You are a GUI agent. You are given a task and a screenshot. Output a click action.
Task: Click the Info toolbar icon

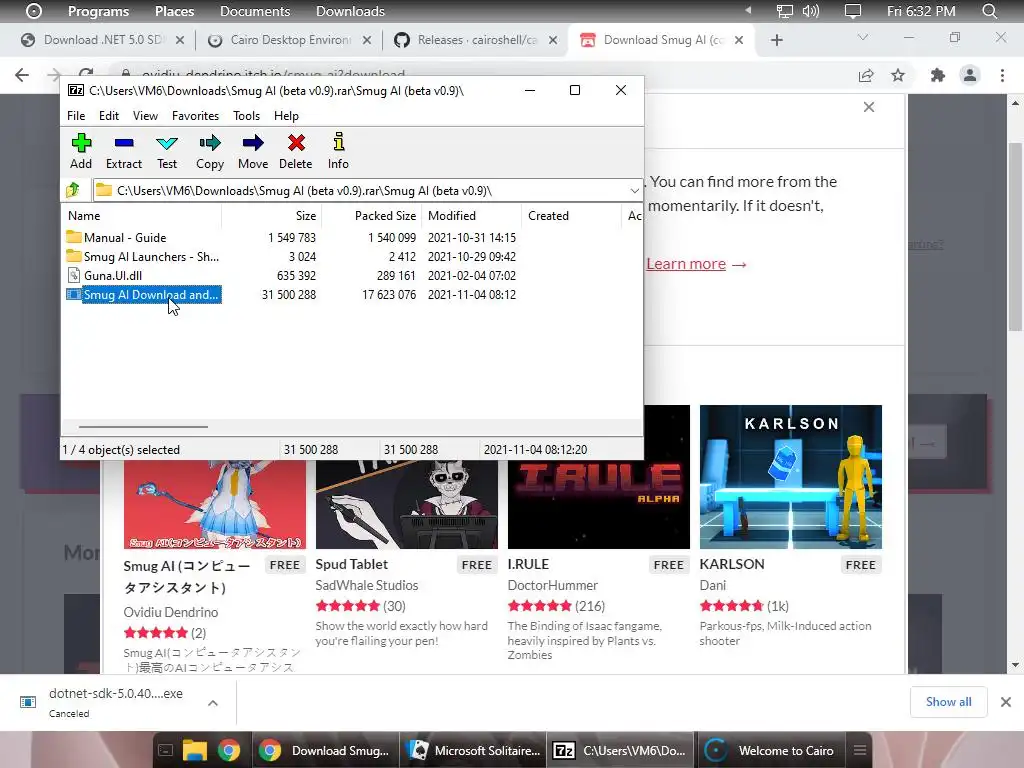pyautogui.click(x=338, y=152)
